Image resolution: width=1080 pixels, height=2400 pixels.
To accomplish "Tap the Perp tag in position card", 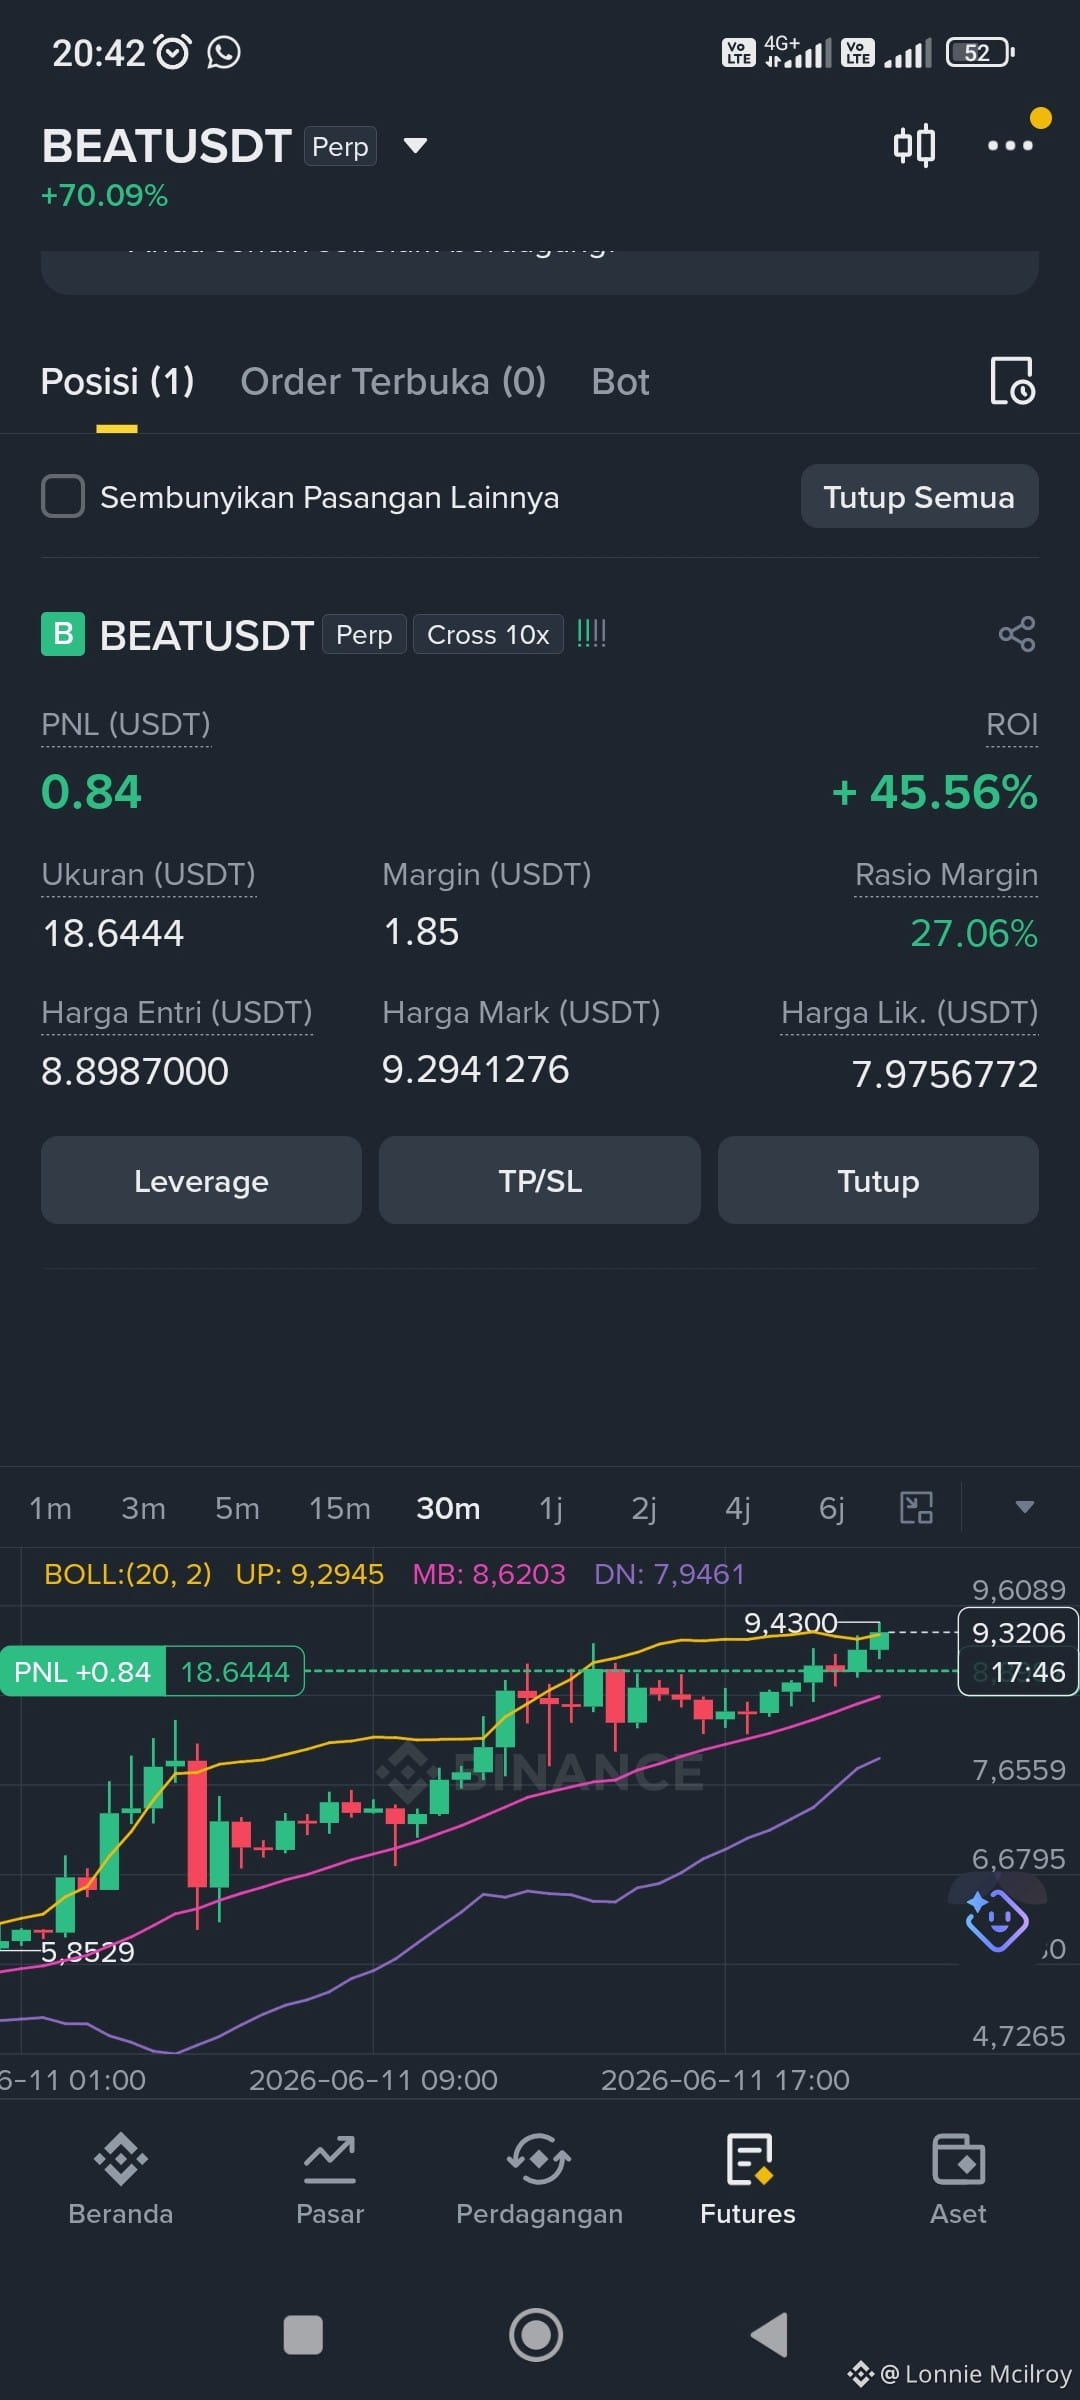I will click(364, 634).
